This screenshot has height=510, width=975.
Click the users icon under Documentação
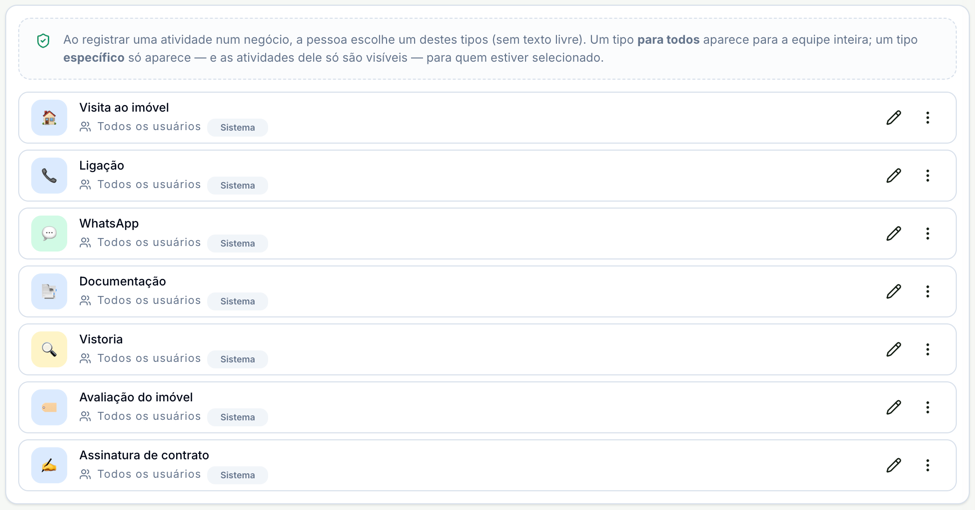(85, 300)
